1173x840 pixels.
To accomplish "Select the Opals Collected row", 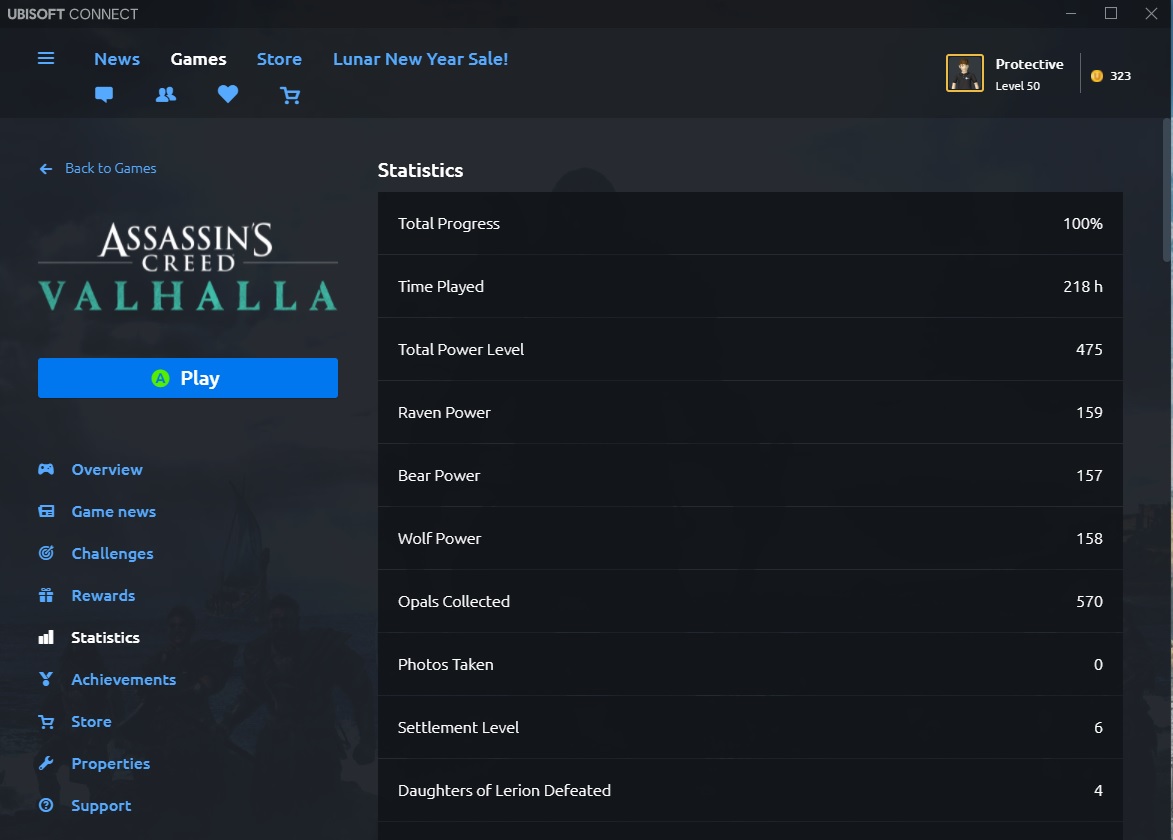I will (x=750, y=601).
